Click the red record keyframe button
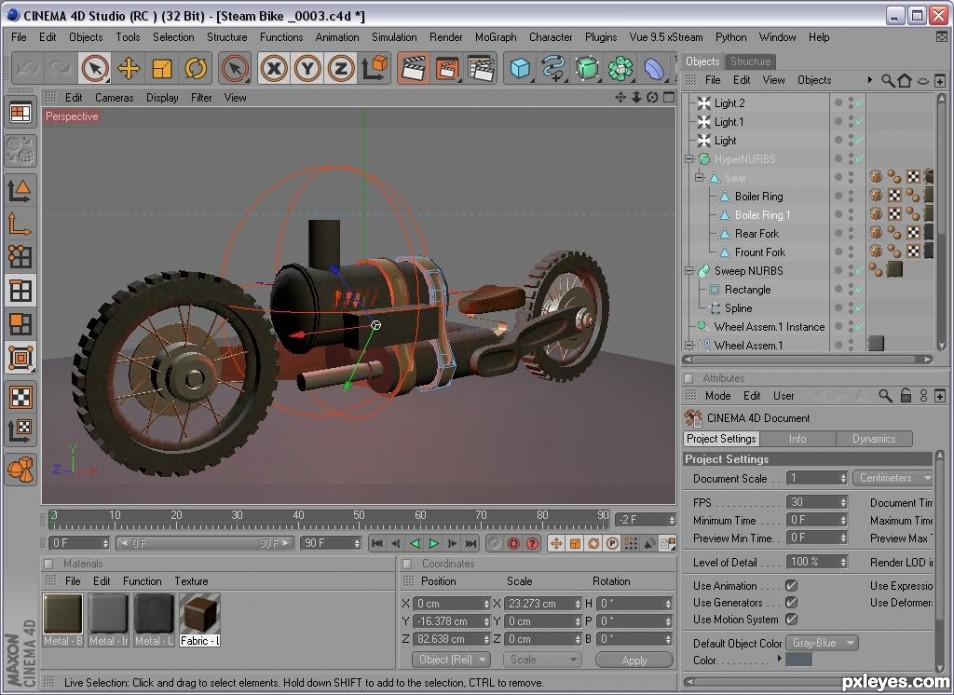This screenshot has width=954, height=695. (514, 543)
